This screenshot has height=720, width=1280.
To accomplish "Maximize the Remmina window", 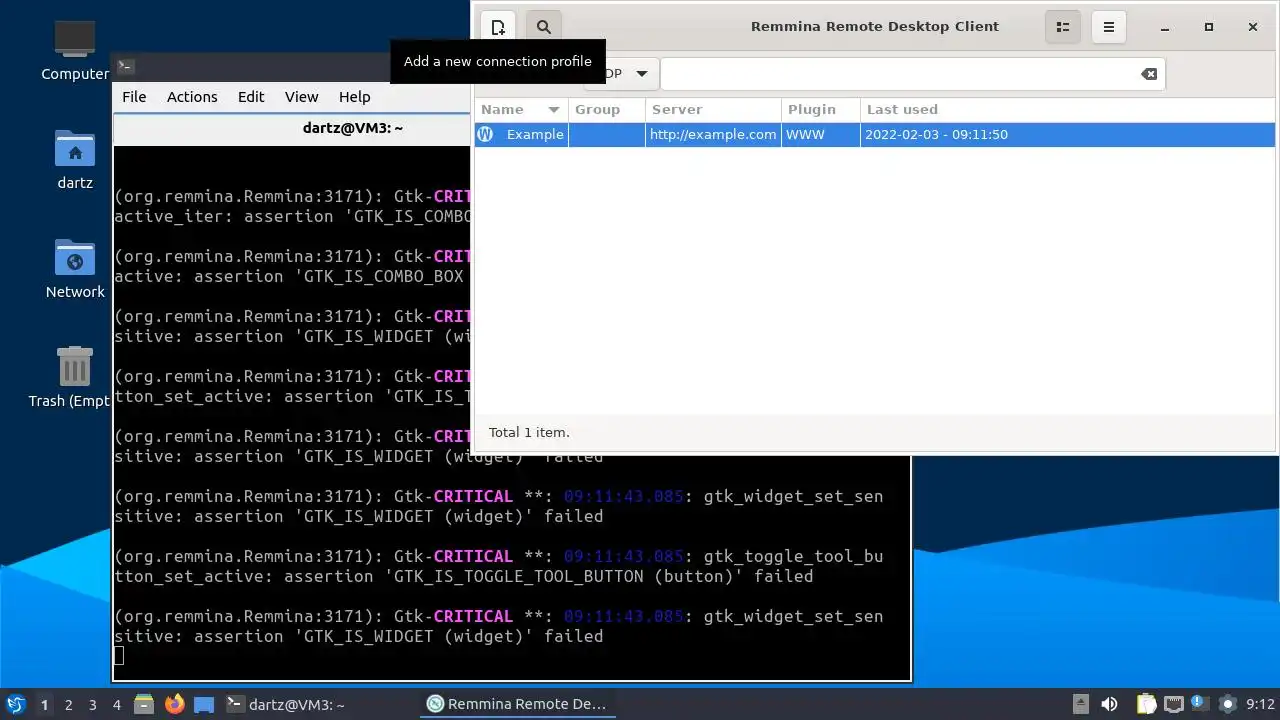I will [x=1208, y=27].
